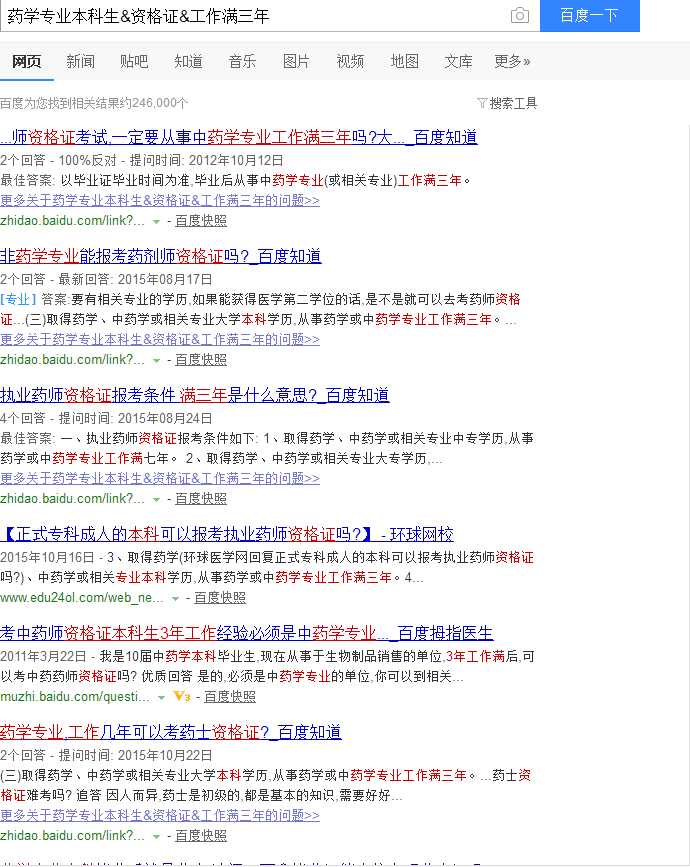Click the 百度一下 search button
Screen dimensions: 690x867
[x=589, y=15]
